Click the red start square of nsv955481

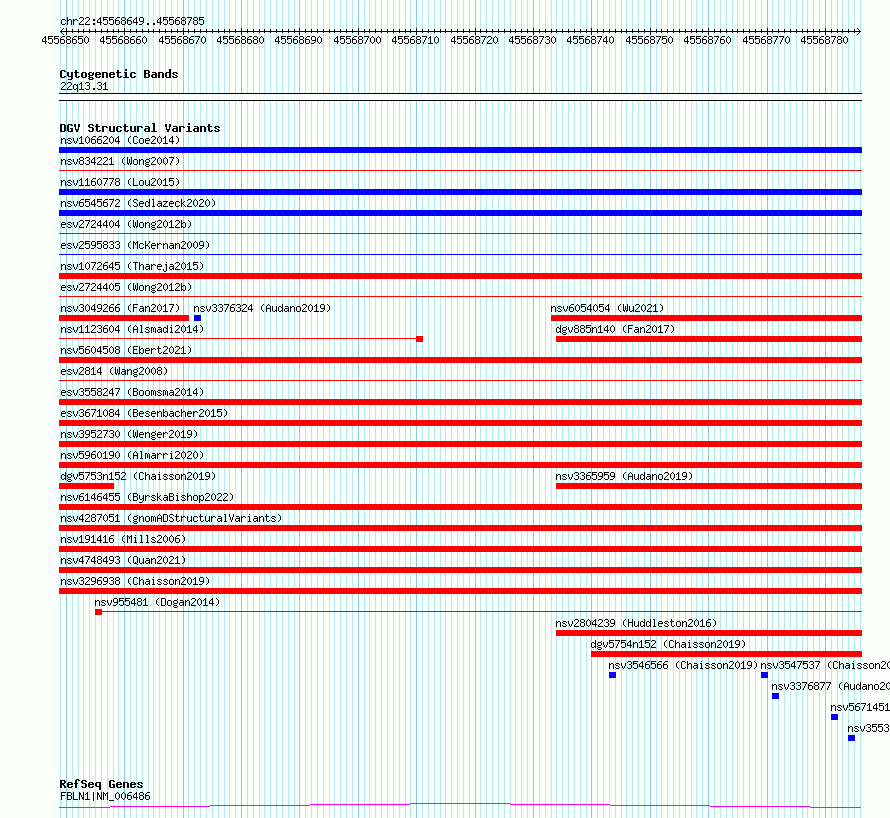click(99, 612)
